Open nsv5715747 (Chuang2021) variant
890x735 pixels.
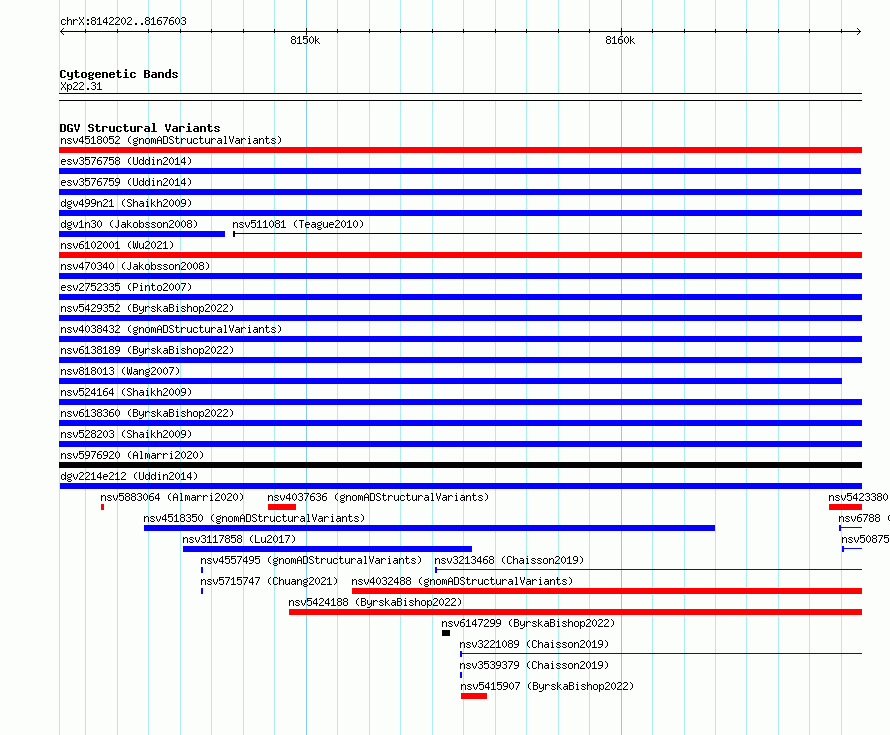(269, 581)
